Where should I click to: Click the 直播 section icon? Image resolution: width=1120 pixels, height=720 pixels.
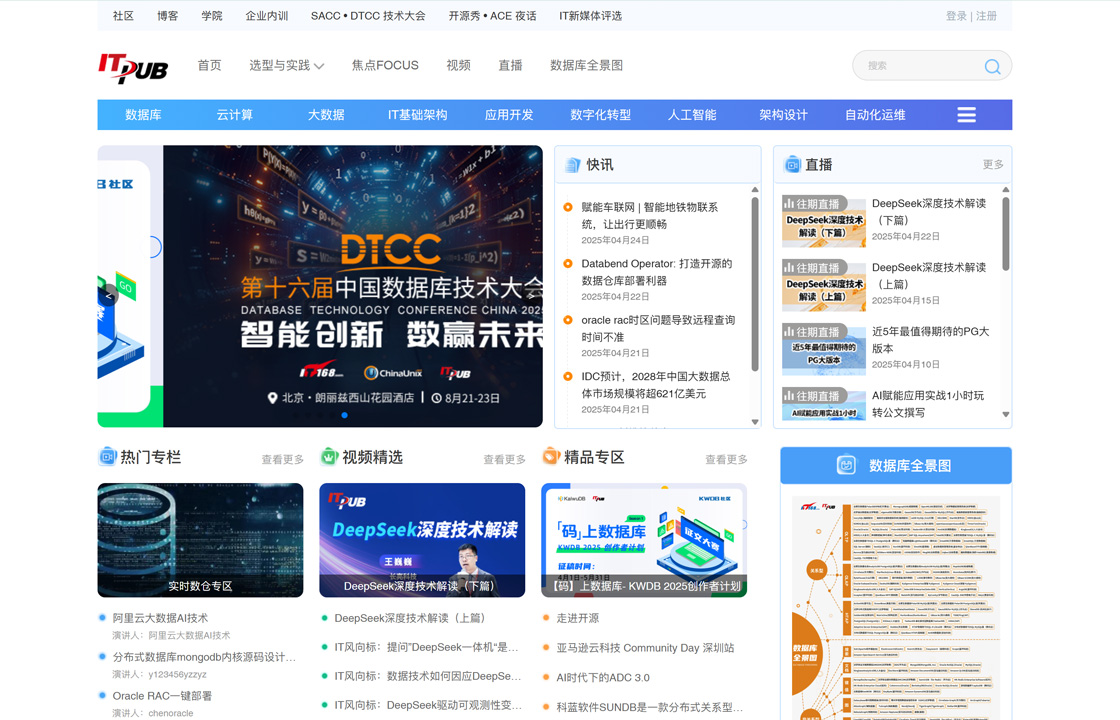tap(792, 164)
